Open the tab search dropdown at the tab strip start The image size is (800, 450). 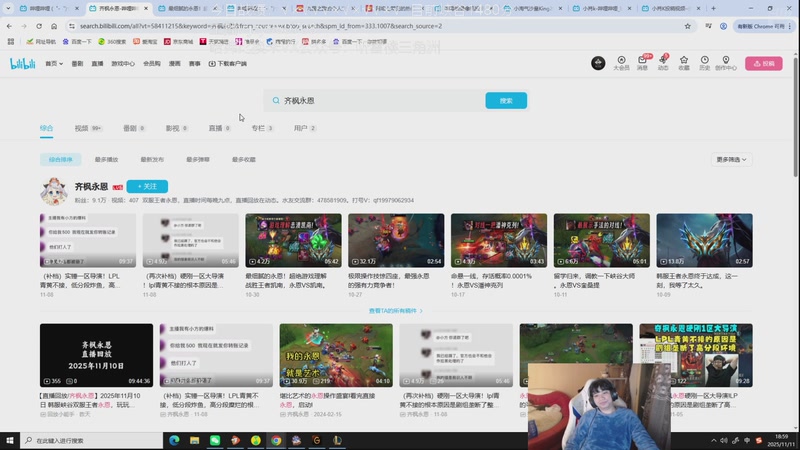8,8
